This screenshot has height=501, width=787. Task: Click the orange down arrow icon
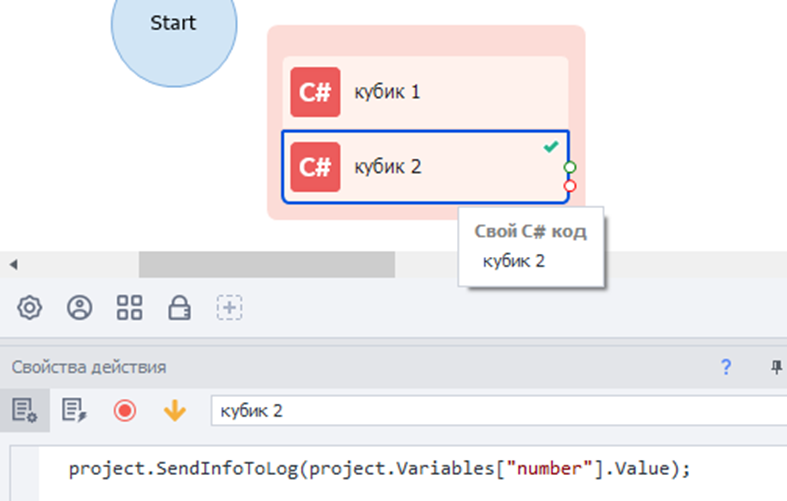point(174,410)
